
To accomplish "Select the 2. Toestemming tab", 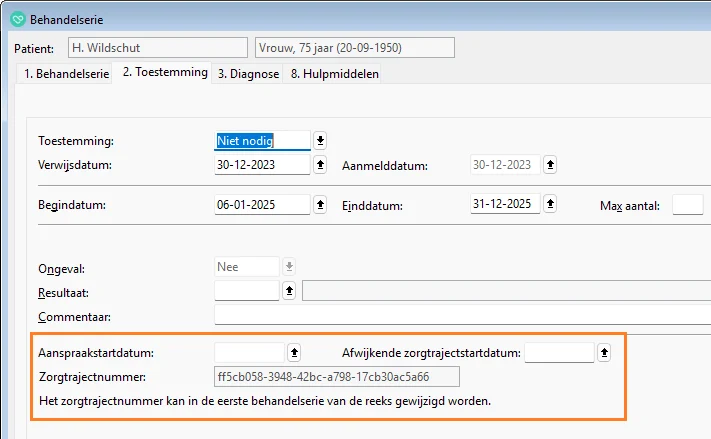I will tap(165, 72).
